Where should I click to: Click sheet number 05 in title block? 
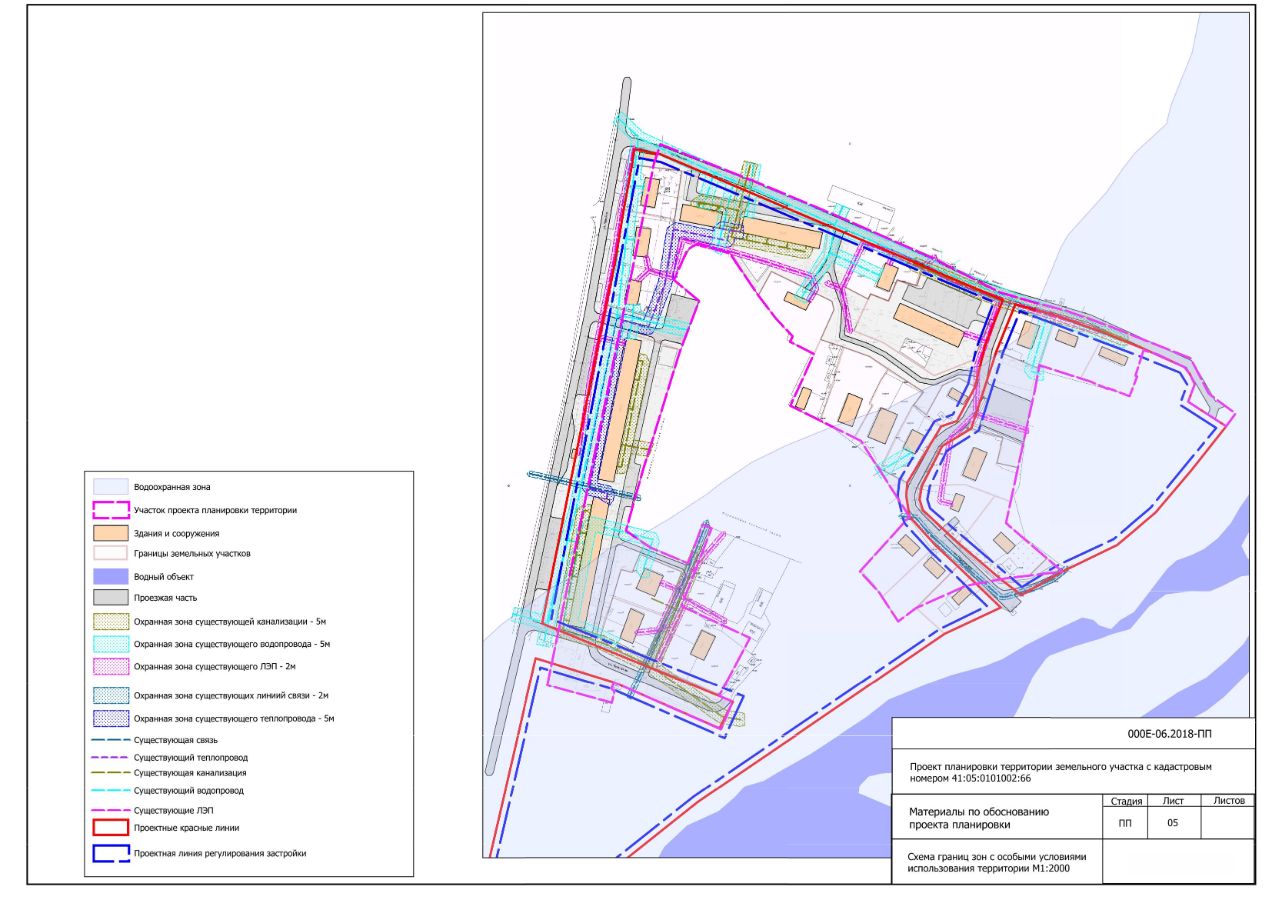coord(1173,824)
